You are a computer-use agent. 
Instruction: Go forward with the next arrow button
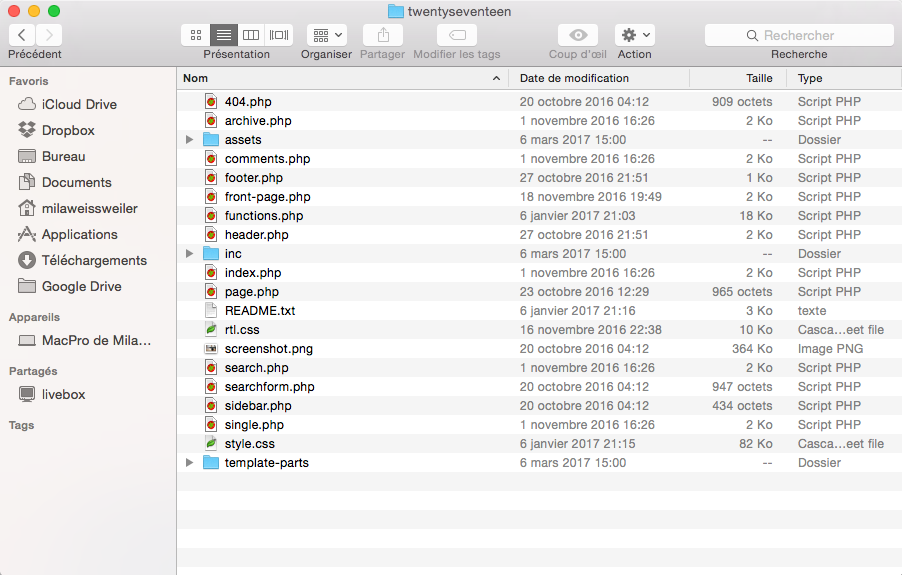49,35
